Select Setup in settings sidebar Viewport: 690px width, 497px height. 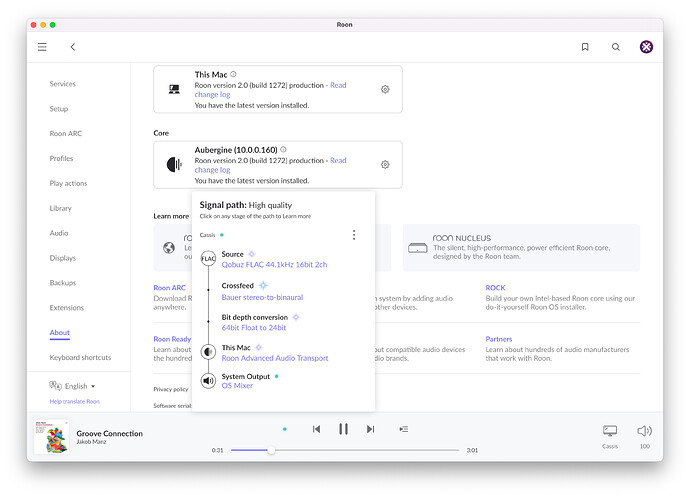pyautogui.click(x=59, y=109)
